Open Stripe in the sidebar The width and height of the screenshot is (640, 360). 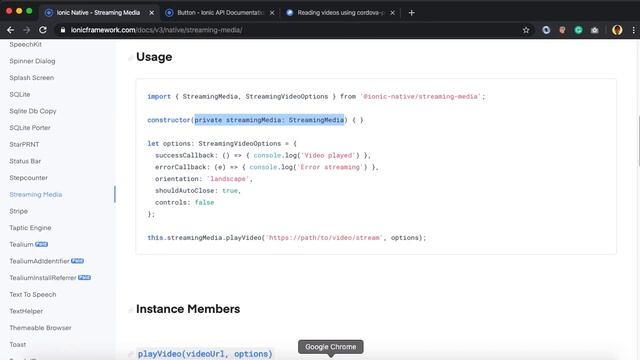coord(18,211)
